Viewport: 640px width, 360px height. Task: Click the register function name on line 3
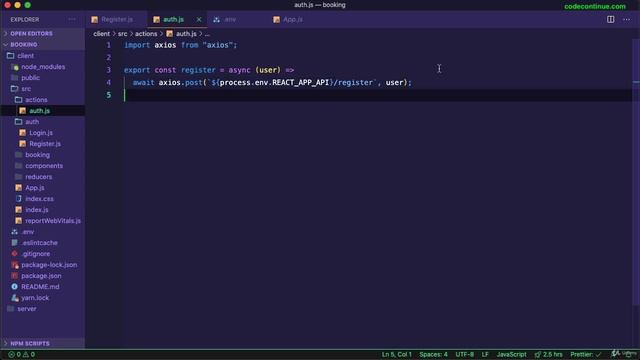coord(198,70)
